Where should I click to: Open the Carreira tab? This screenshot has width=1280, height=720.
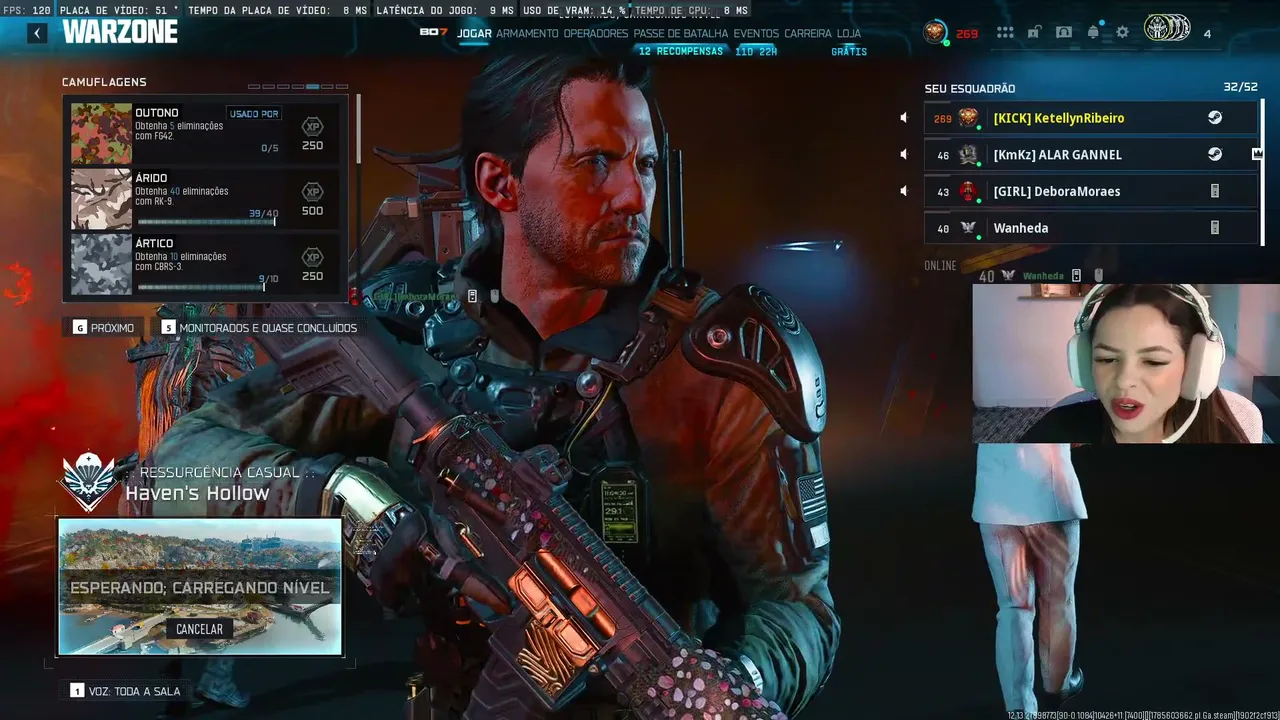808,33
